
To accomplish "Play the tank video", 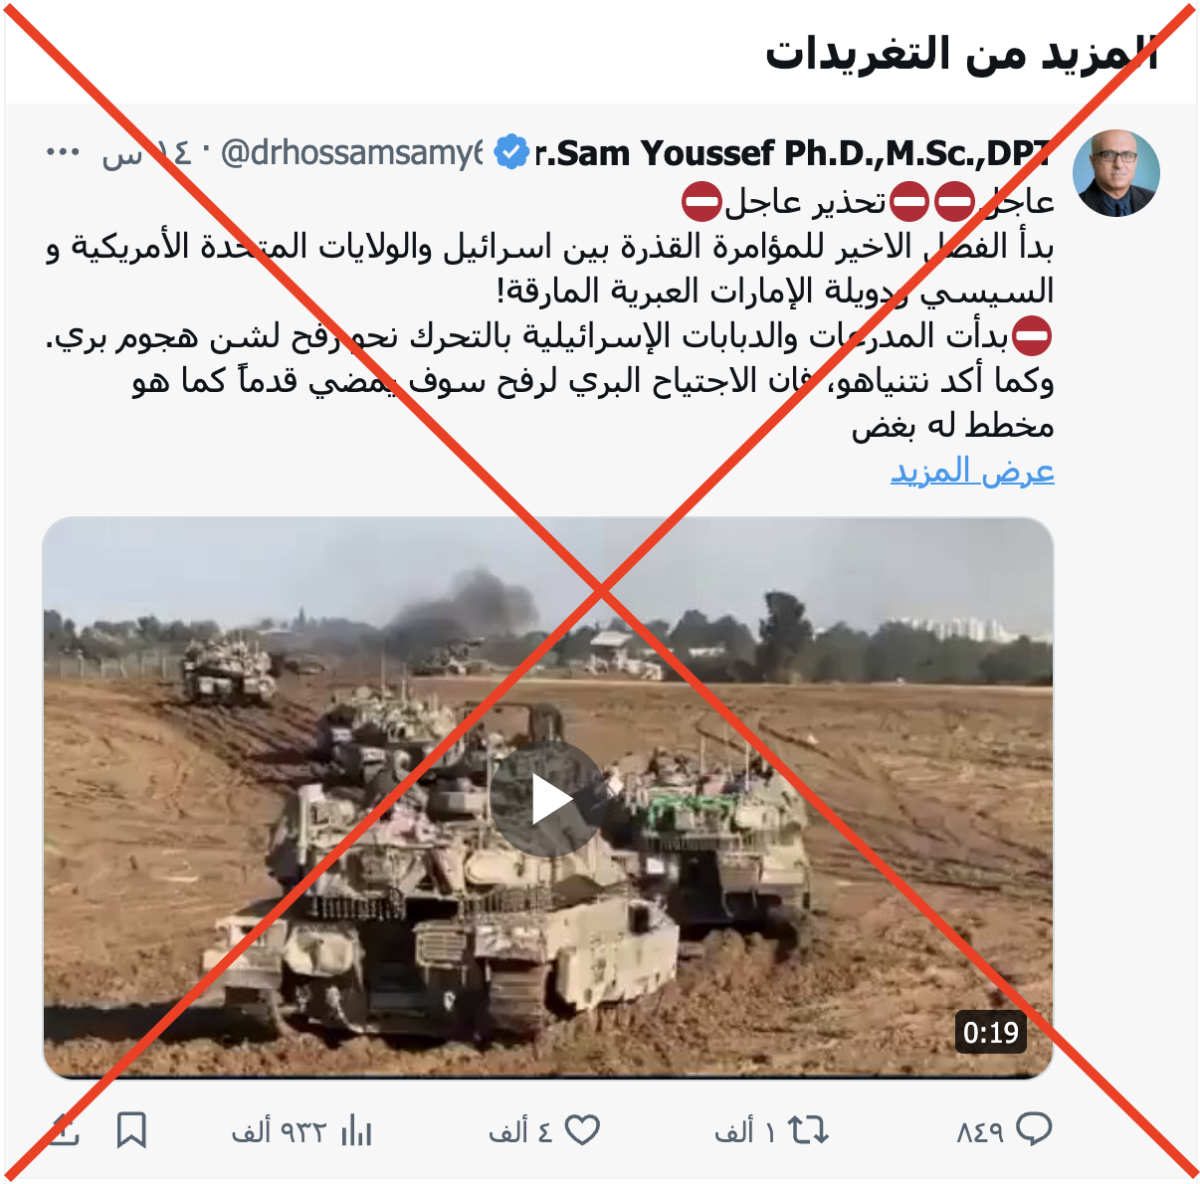I will pyautogui.click(x=548, y=799).
